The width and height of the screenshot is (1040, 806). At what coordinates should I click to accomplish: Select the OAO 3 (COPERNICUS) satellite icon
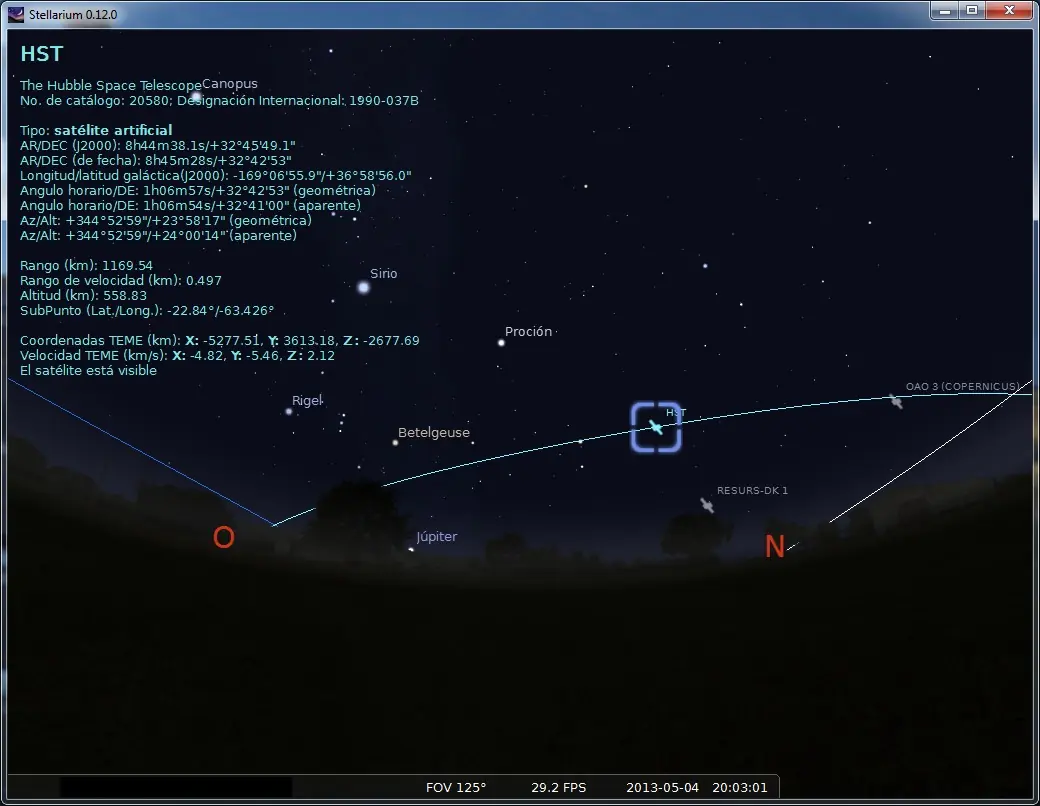[896, 401]
